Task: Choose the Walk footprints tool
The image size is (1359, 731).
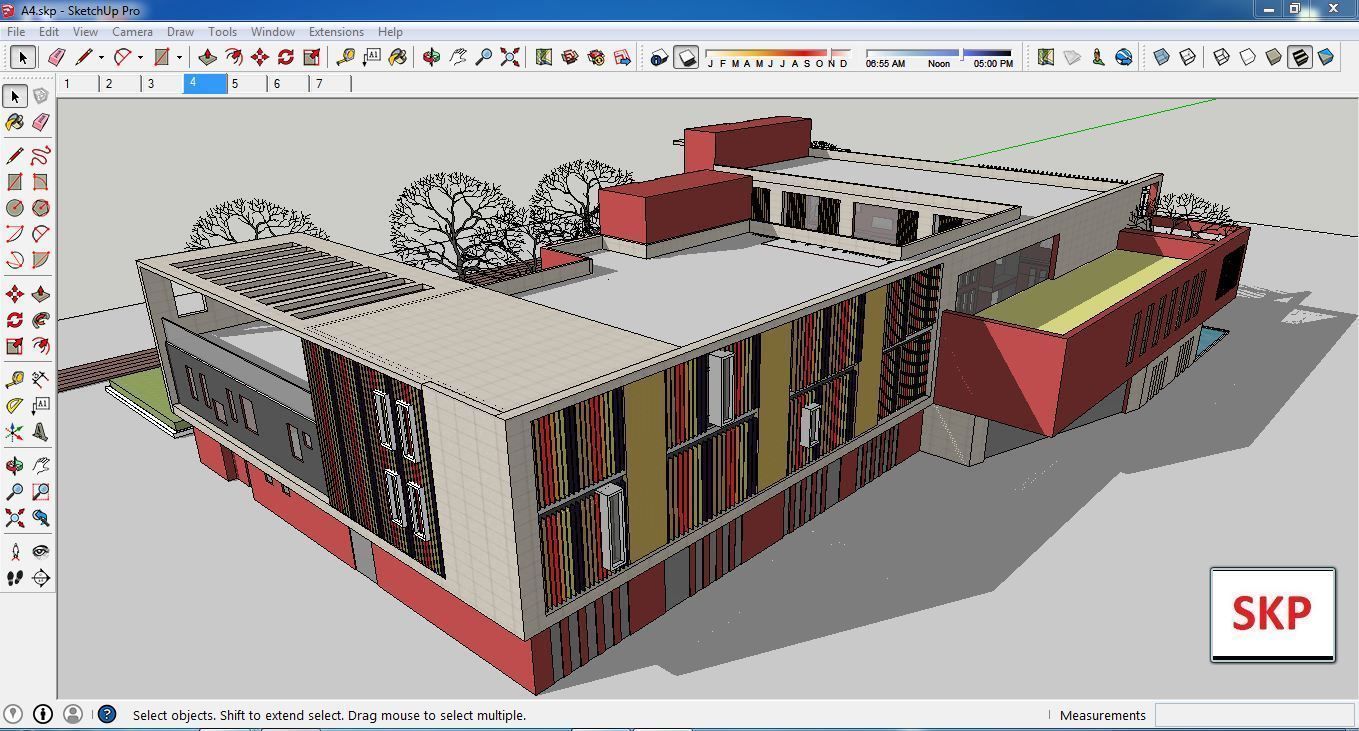Action: click(x=15, y=578)
